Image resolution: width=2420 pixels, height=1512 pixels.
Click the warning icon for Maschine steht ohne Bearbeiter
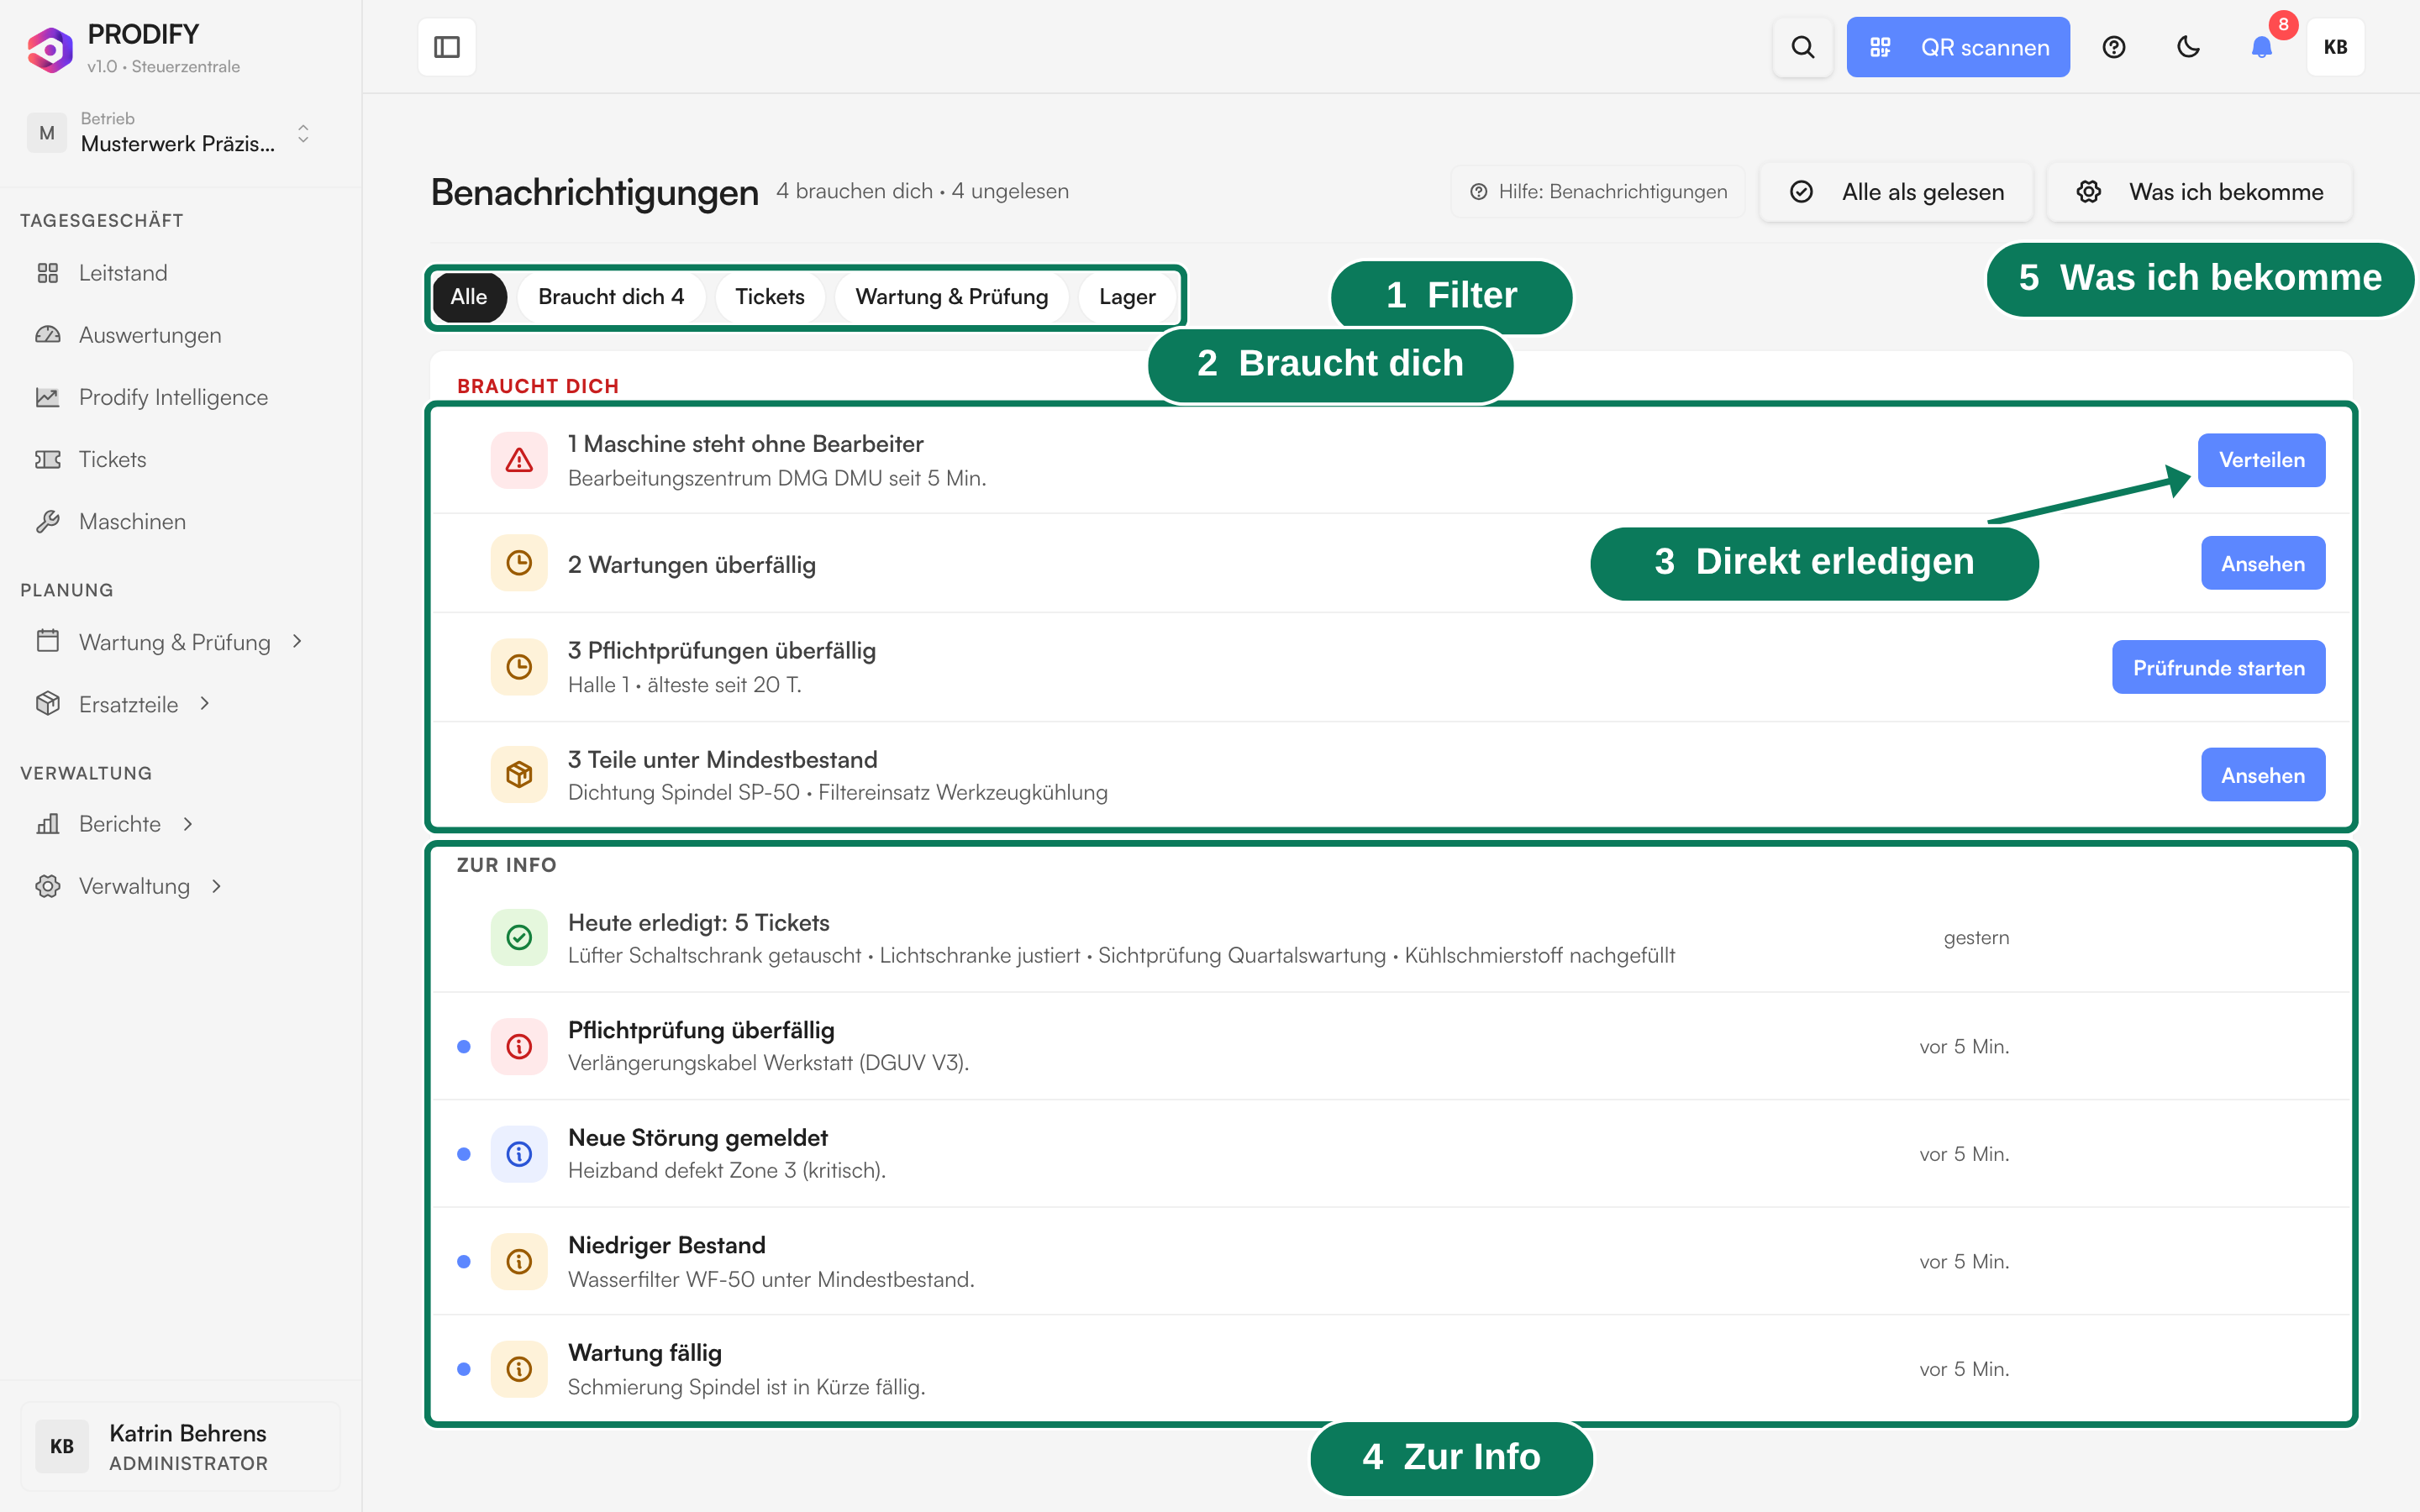519,460
